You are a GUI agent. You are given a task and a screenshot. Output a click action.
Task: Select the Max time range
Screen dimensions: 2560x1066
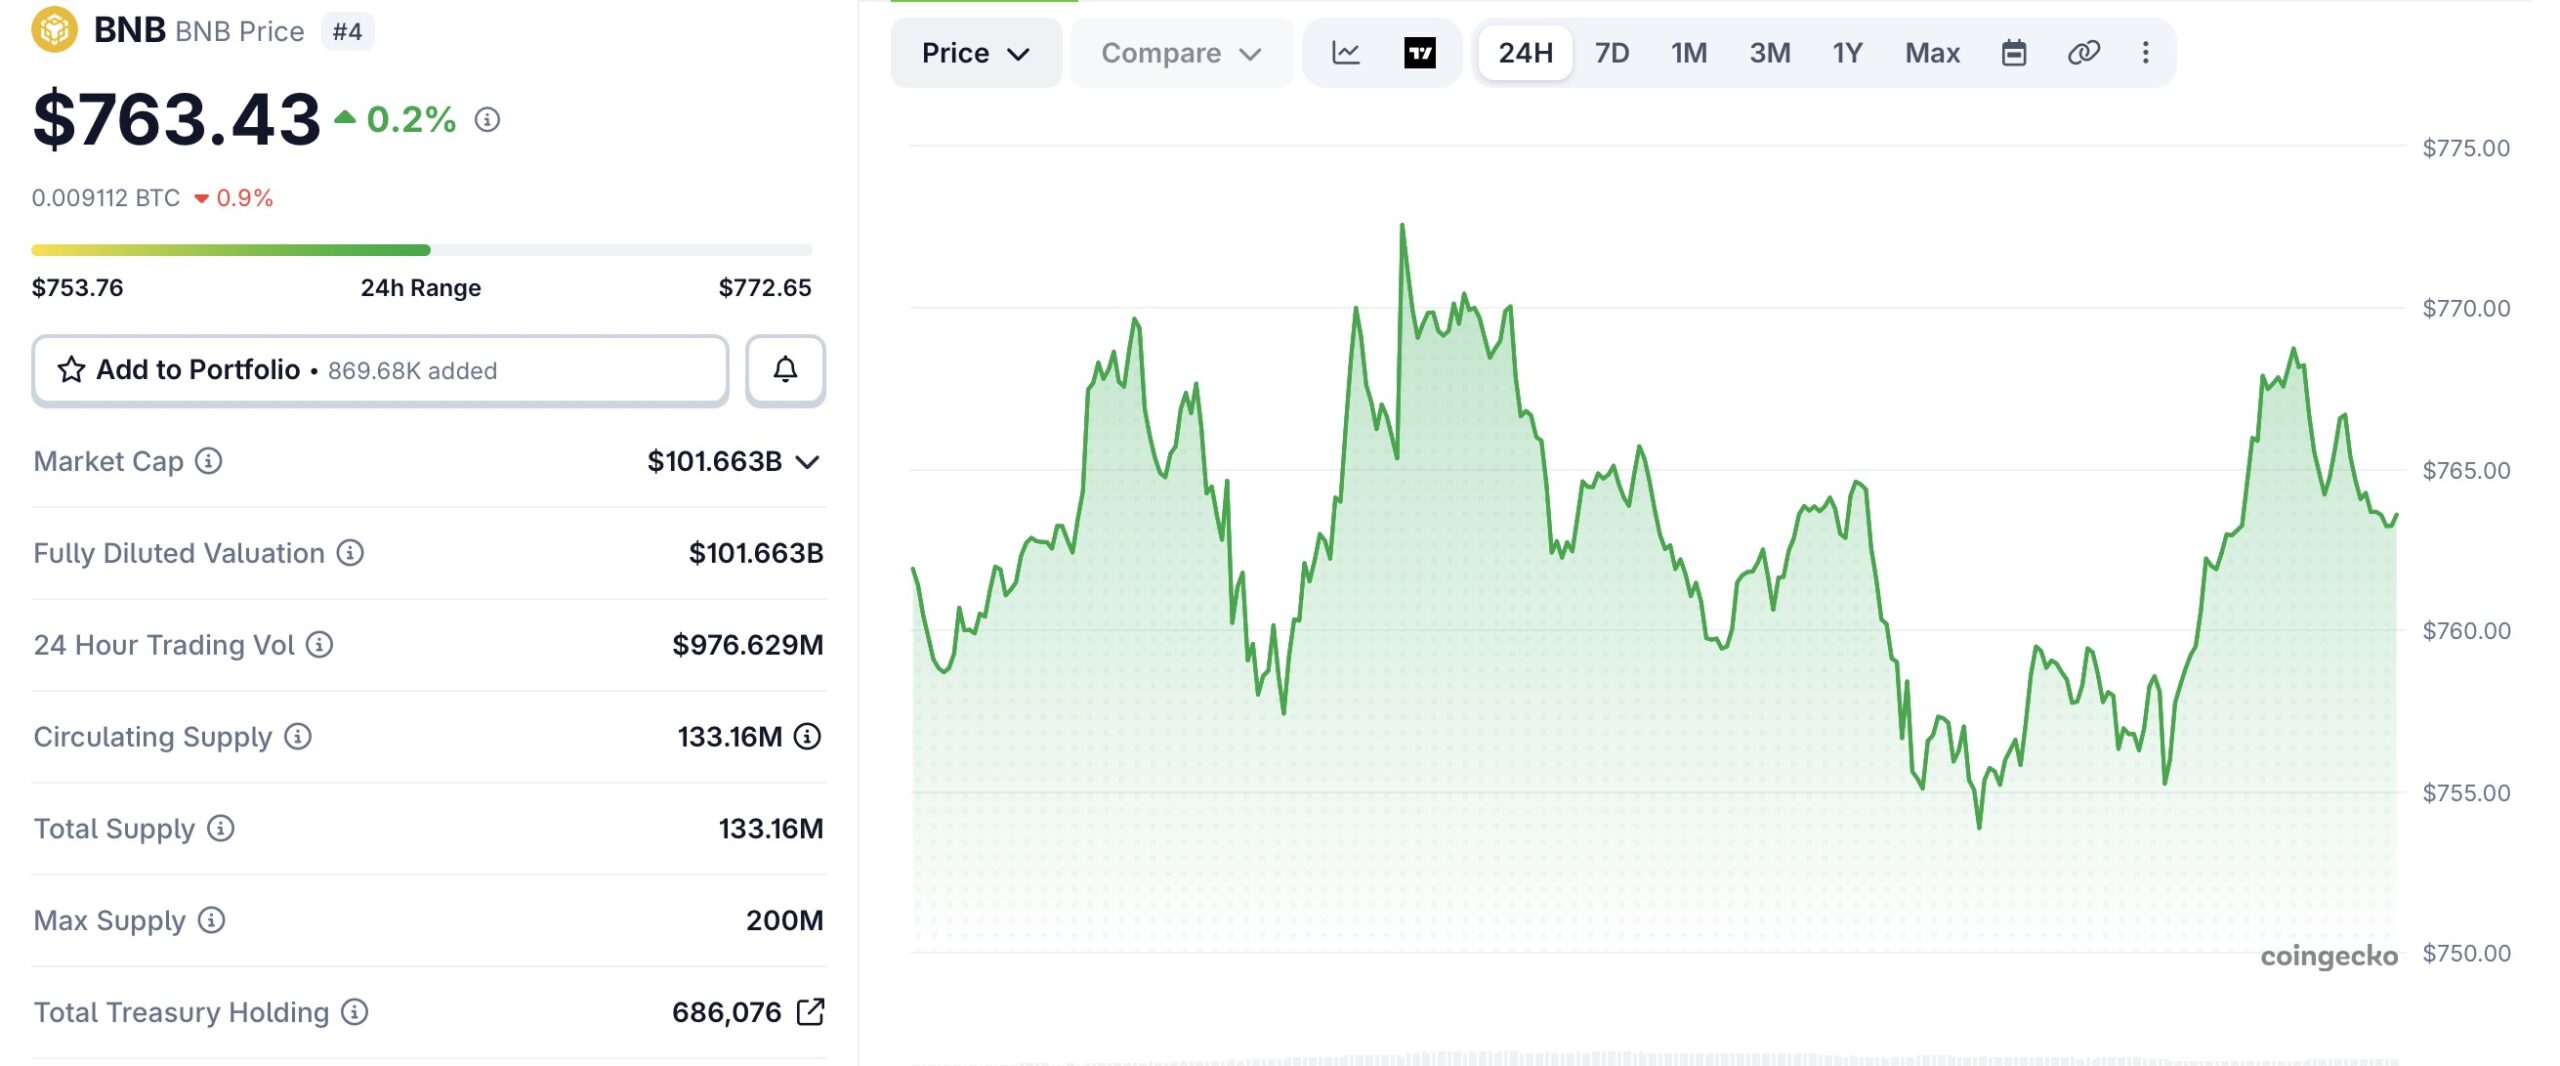[x=1932, y=53]
